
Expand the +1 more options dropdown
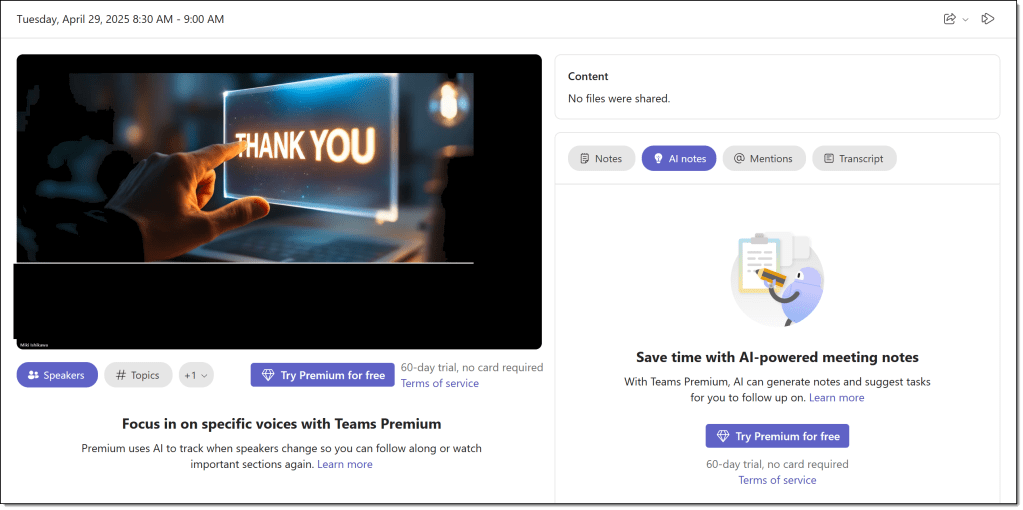tap(196, 375)
